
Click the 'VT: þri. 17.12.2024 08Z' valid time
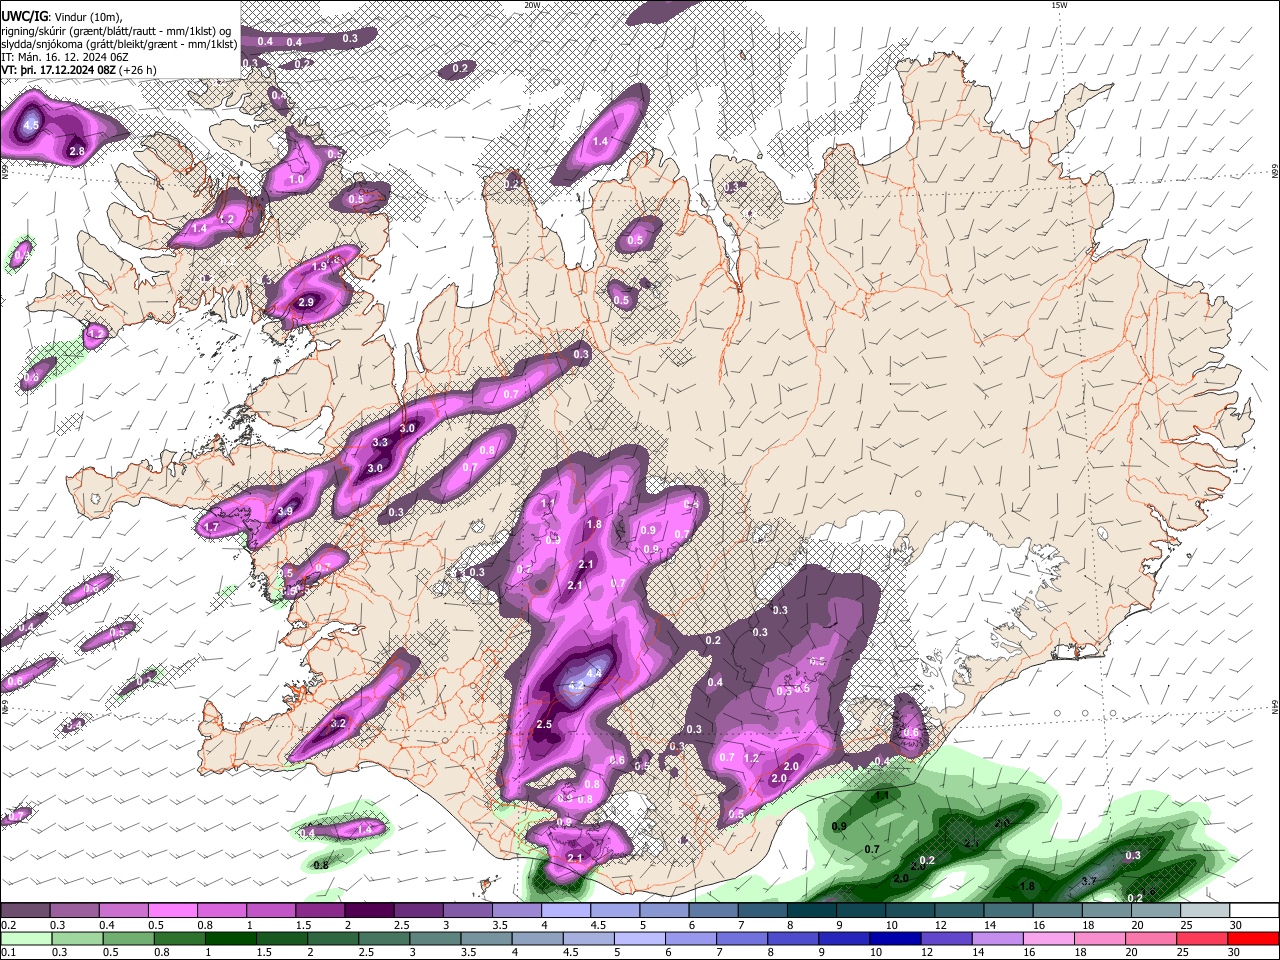pos(59,70)
